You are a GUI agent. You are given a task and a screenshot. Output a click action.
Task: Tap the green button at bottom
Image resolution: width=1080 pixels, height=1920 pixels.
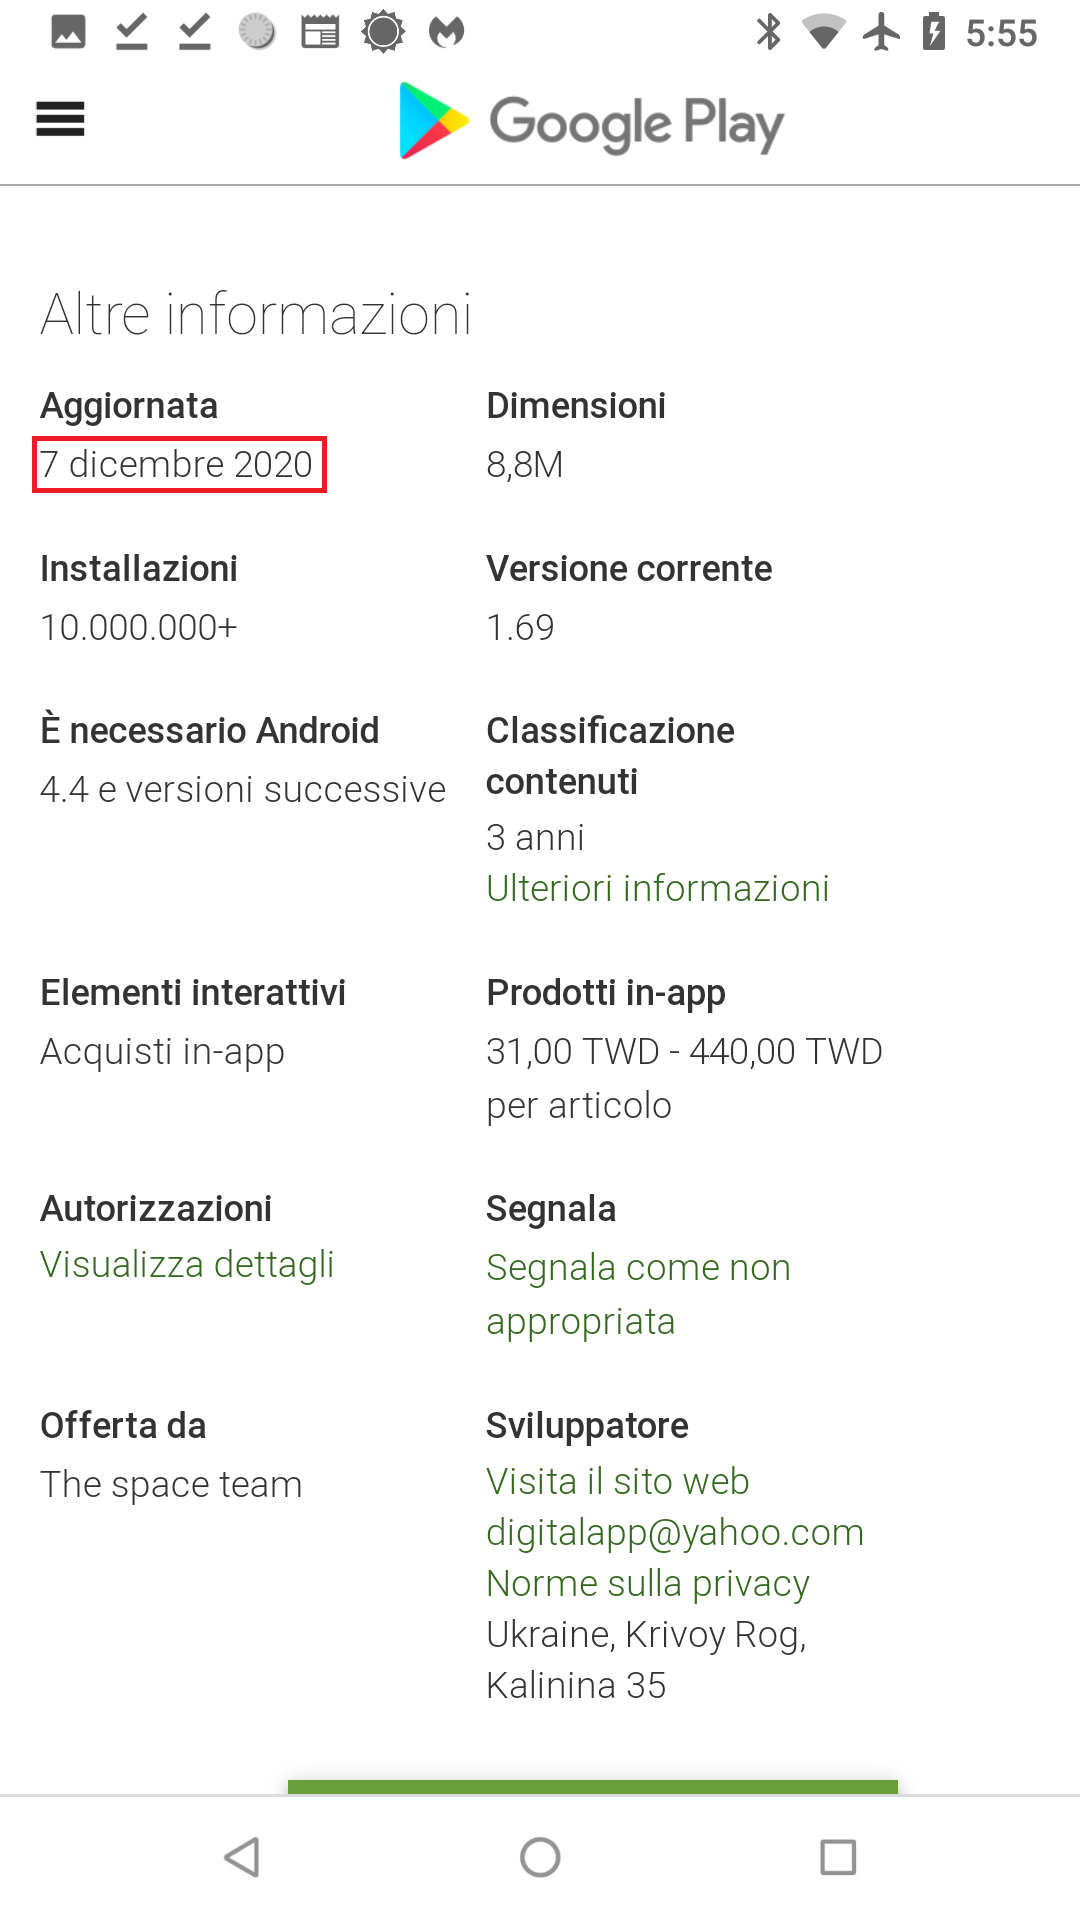tap(592, 1786)
